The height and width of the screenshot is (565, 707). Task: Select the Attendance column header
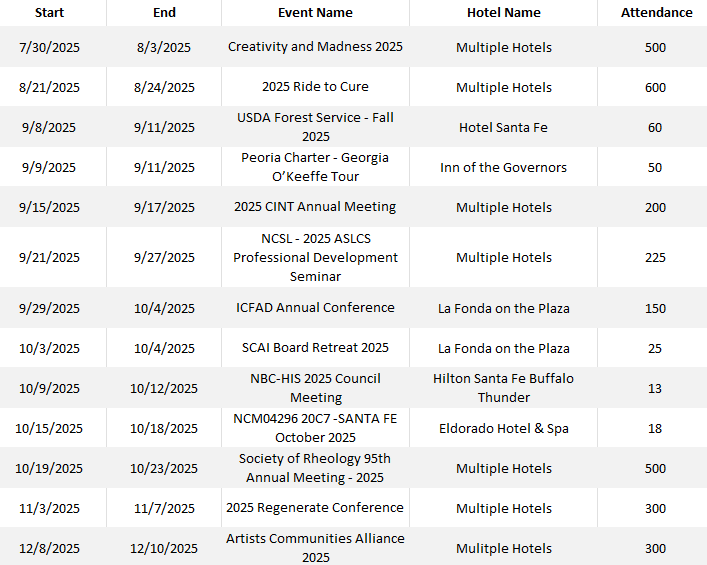656,13
